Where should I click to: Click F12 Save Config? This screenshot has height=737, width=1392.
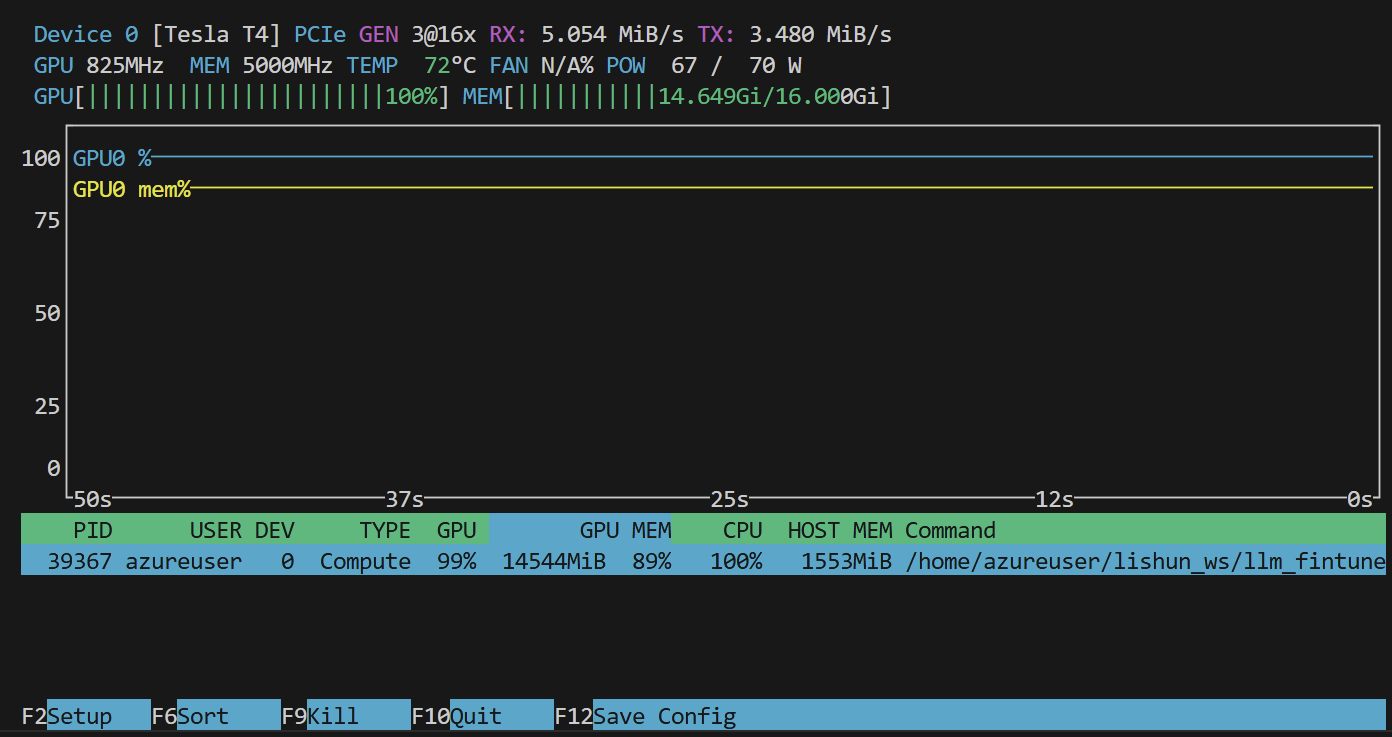665,716
